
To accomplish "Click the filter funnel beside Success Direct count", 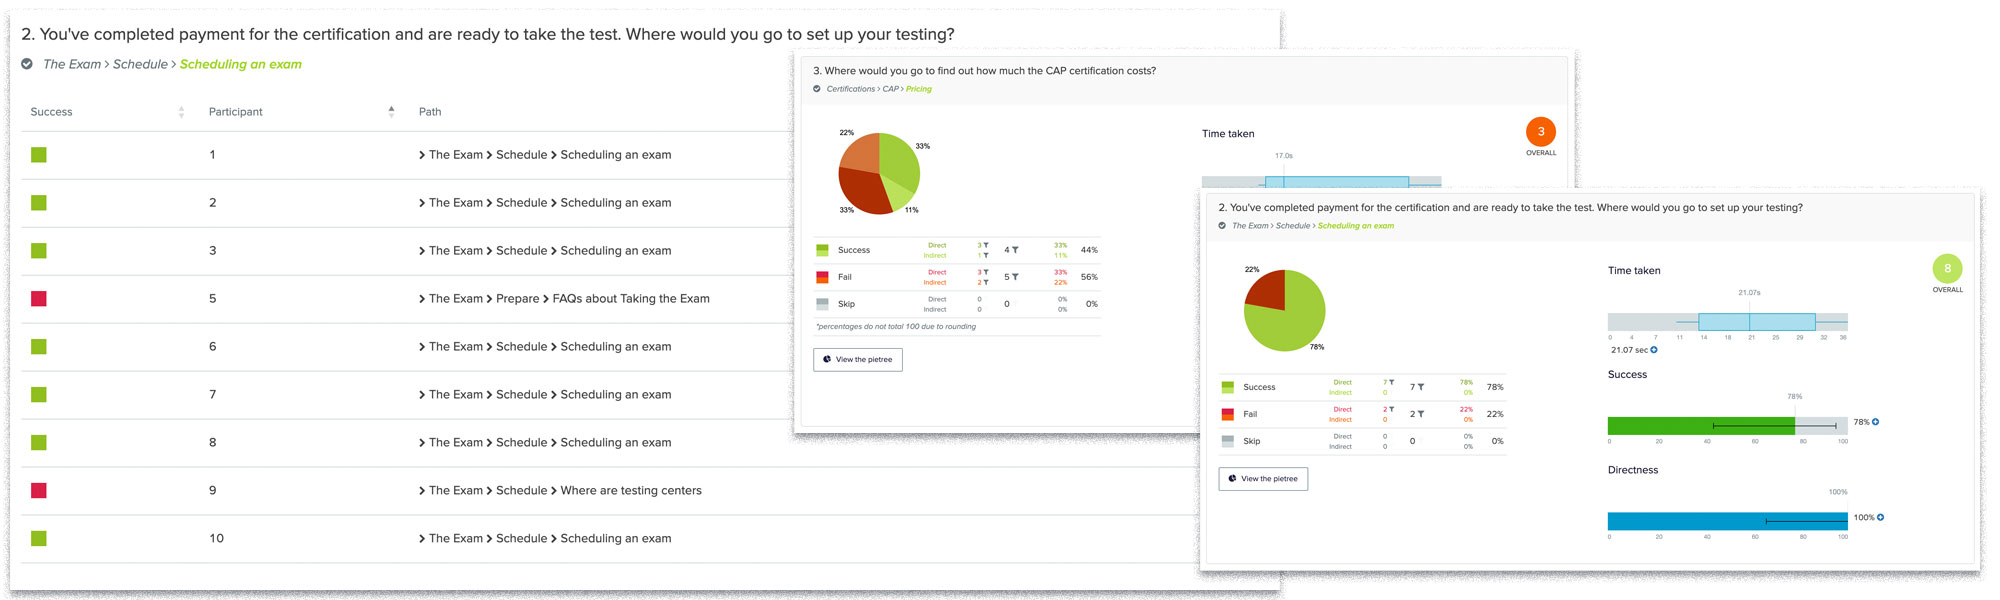I will 1391,383.
